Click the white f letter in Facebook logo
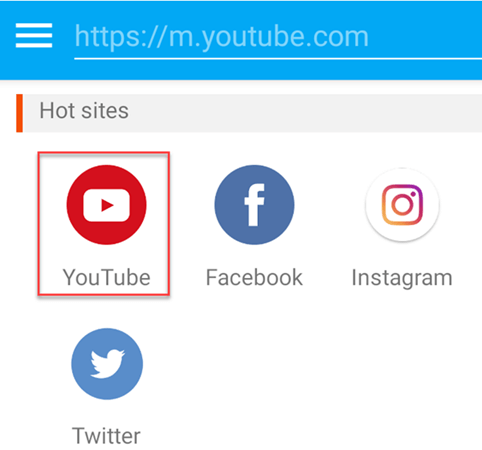The height and width of the screenshot is (450, 482). click(255, 205)
